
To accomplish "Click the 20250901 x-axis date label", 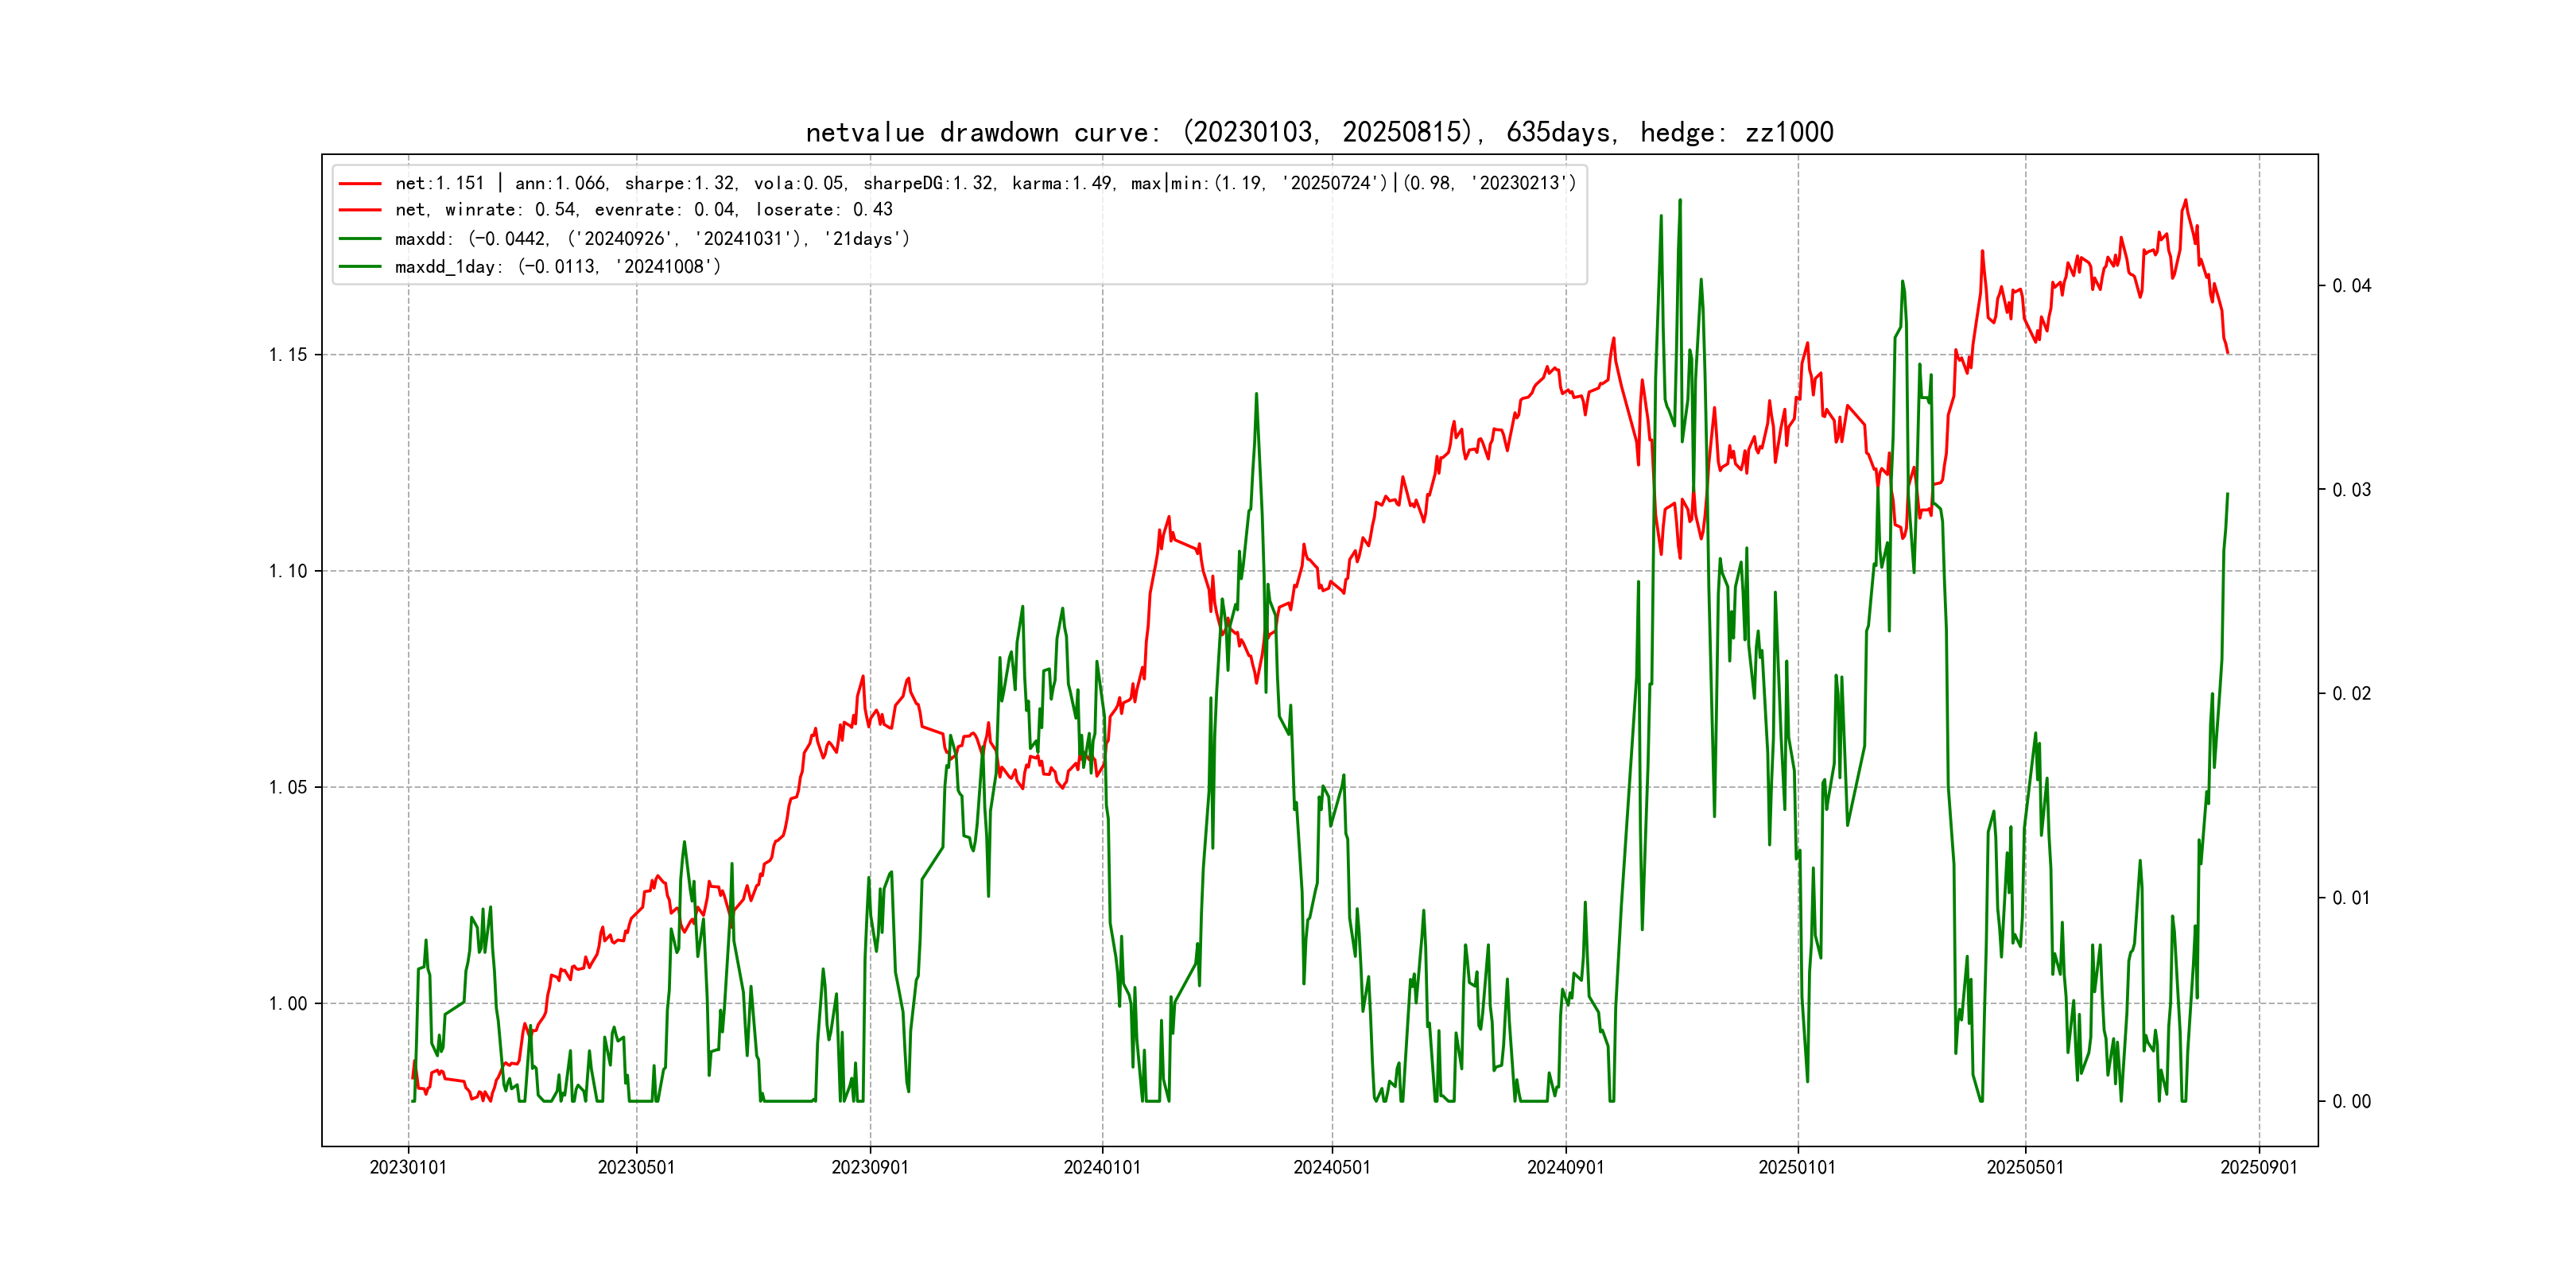I will [x=2259, y=1168].
